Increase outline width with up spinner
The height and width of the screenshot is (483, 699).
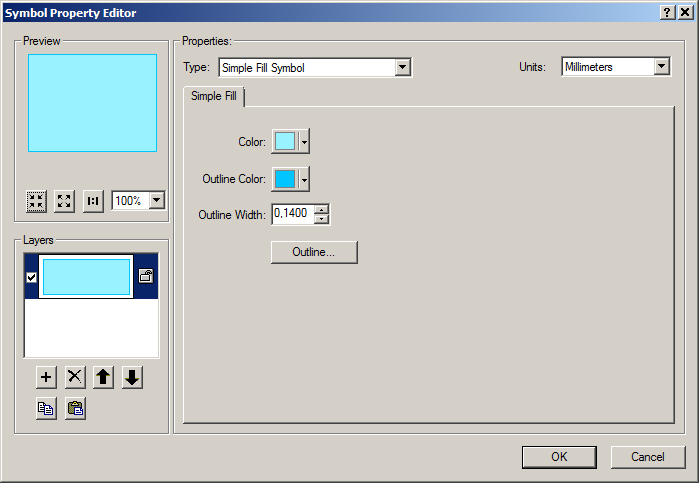click(x=321, y=210)
